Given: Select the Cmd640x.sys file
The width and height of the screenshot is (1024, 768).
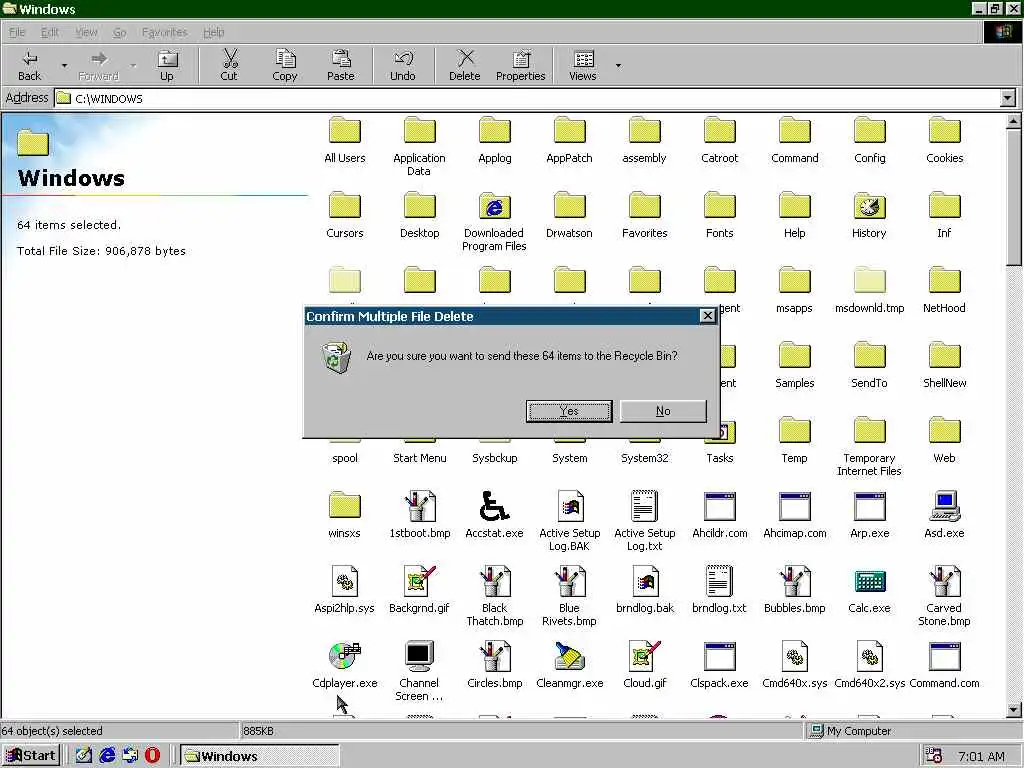Looking at the screenshot, I should 795,665.
